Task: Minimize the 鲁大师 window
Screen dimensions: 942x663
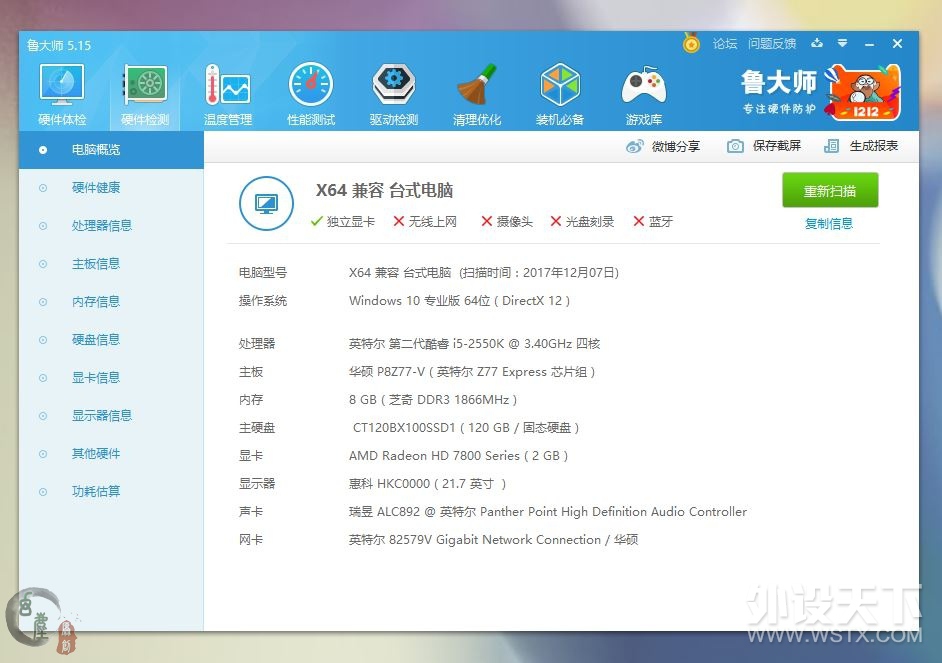Action: click(x=869, y=44)
